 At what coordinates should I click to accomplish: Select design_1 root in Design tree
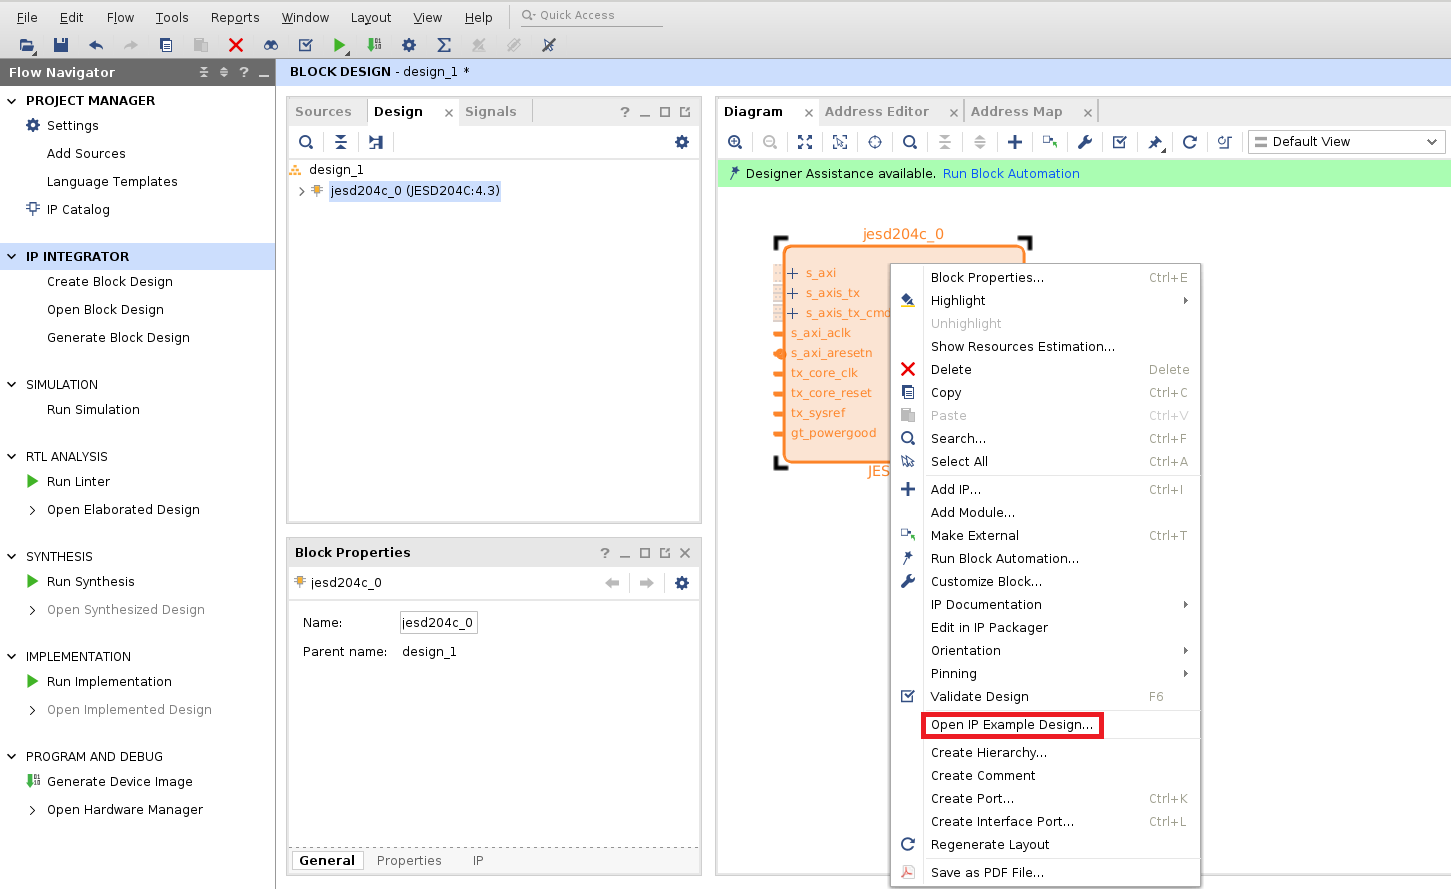tap(336, 170)
